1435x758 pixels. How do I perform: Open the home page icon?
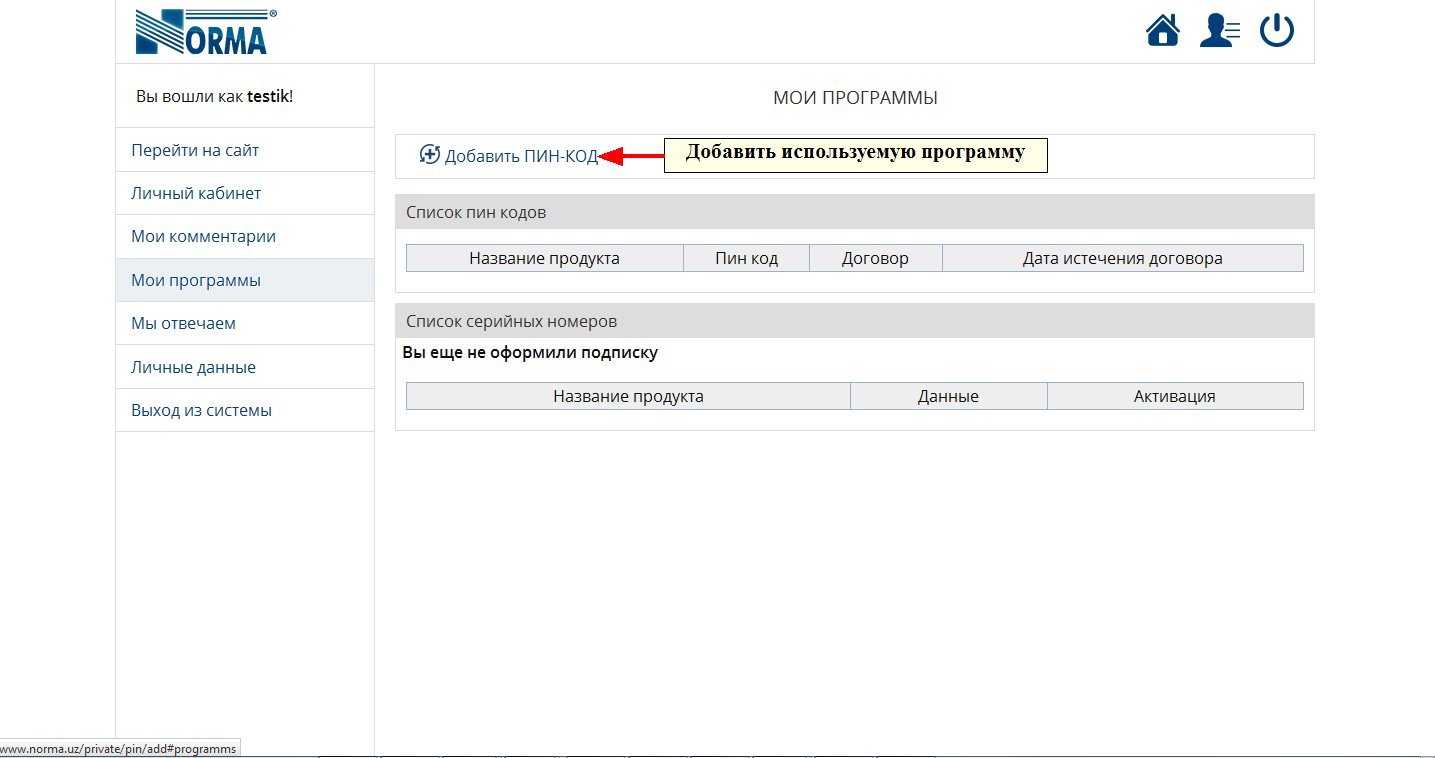(1162, 30)
